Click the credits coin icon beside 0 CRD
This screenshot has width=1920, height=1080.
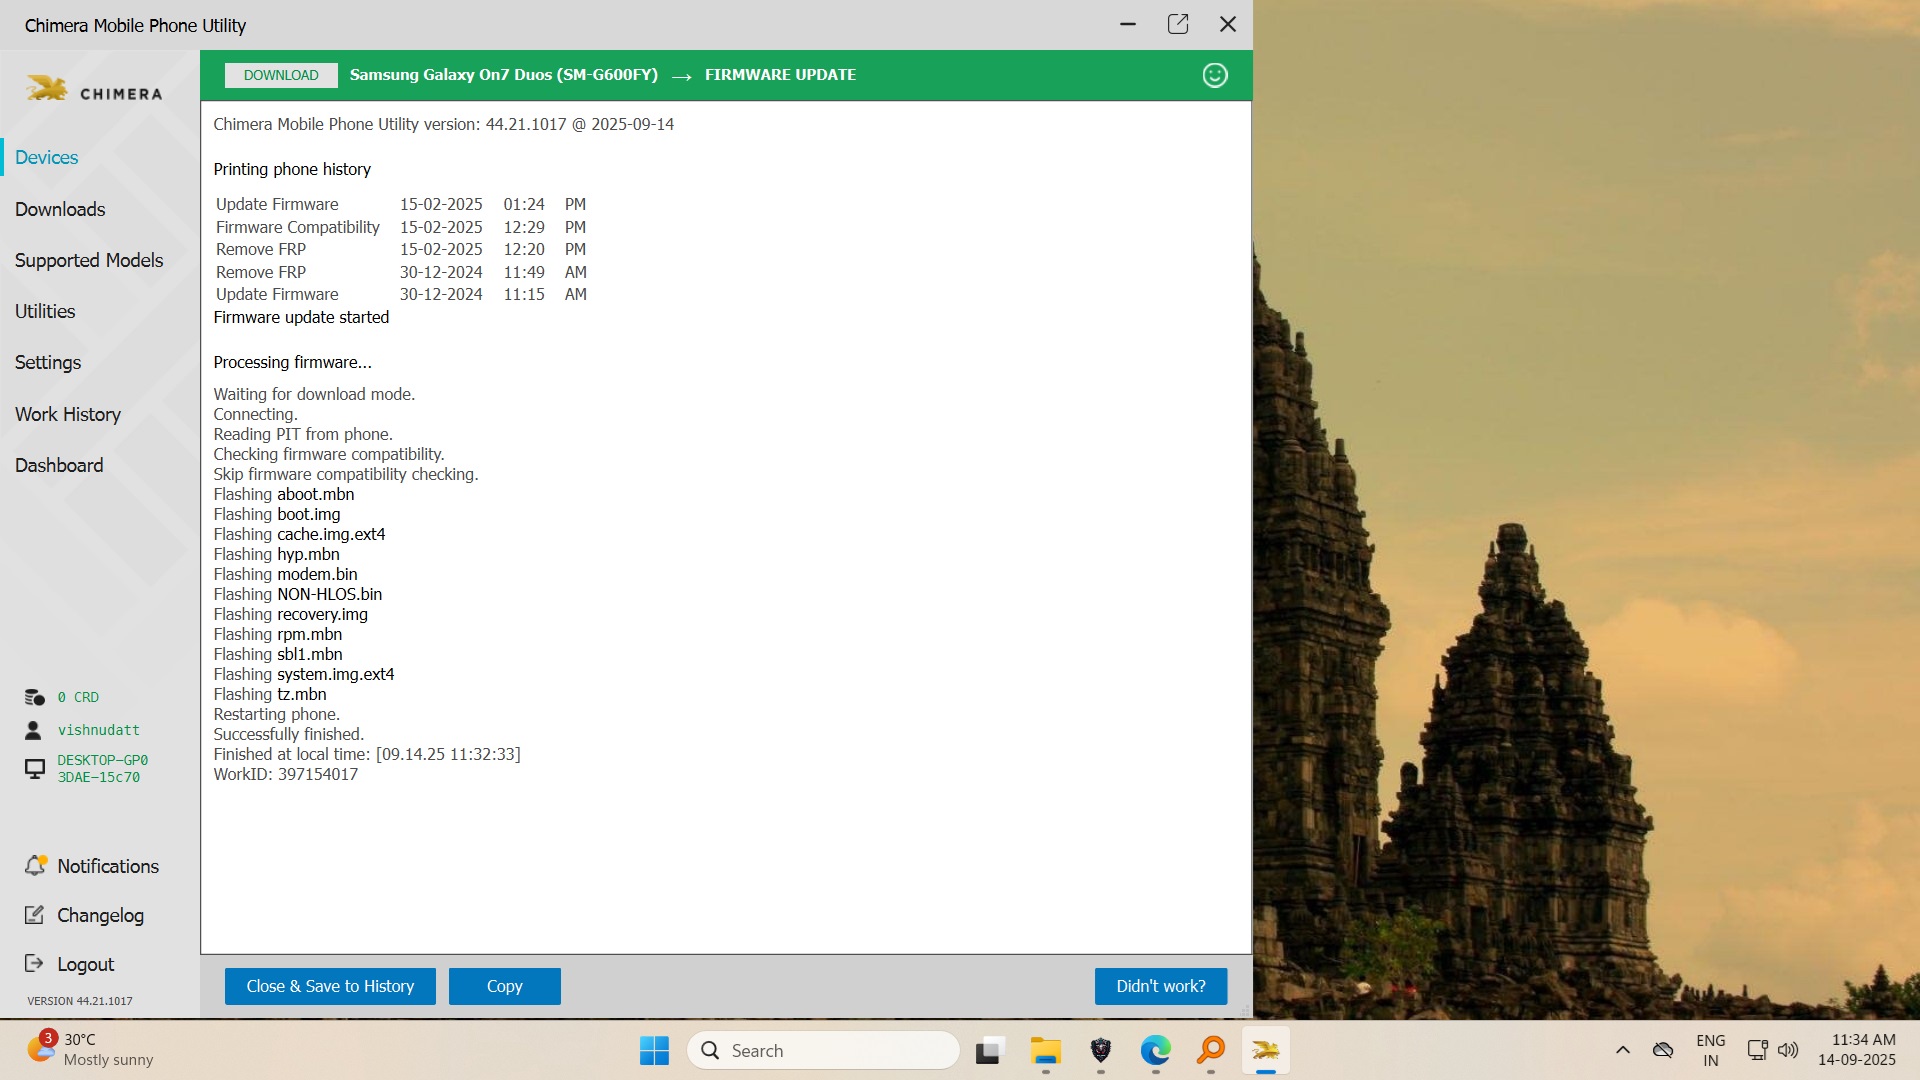[35, 697]
